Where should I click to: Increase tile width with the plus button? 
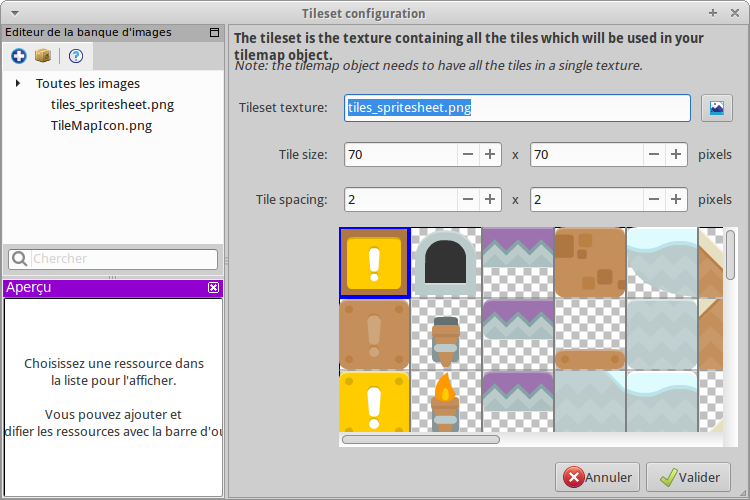[x=490, y=155]
